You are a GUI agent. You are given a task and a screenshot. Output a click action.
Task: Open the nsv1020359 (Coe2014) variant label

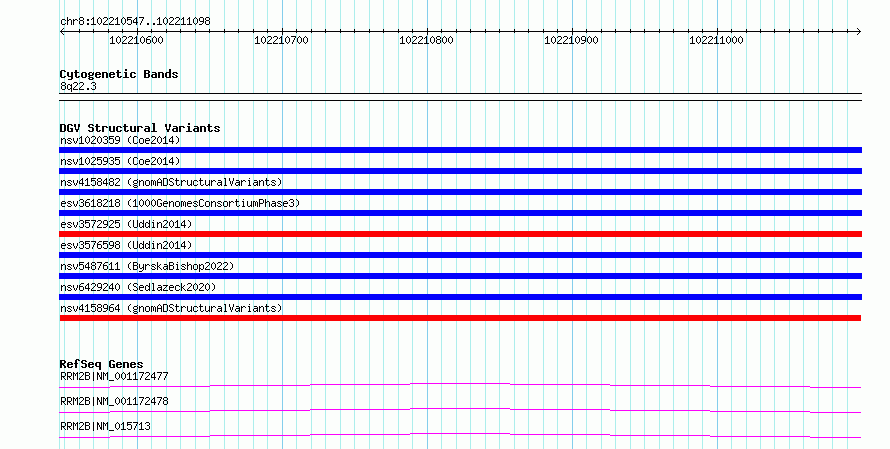120,140
